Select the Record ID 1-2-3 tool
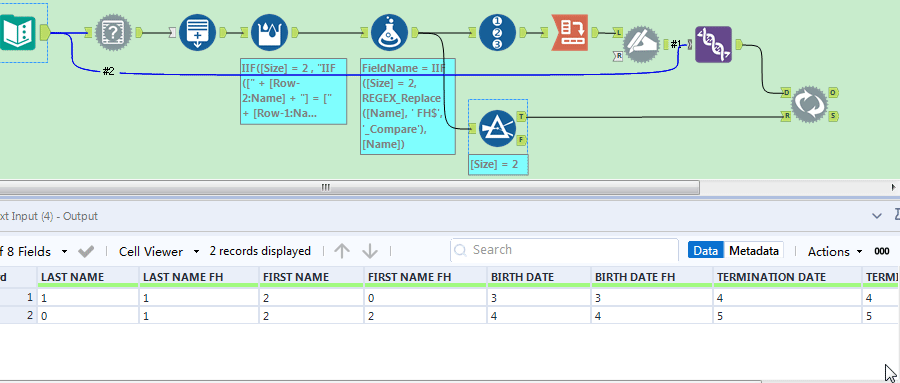The image size is (900, 383). pos(497,33)
